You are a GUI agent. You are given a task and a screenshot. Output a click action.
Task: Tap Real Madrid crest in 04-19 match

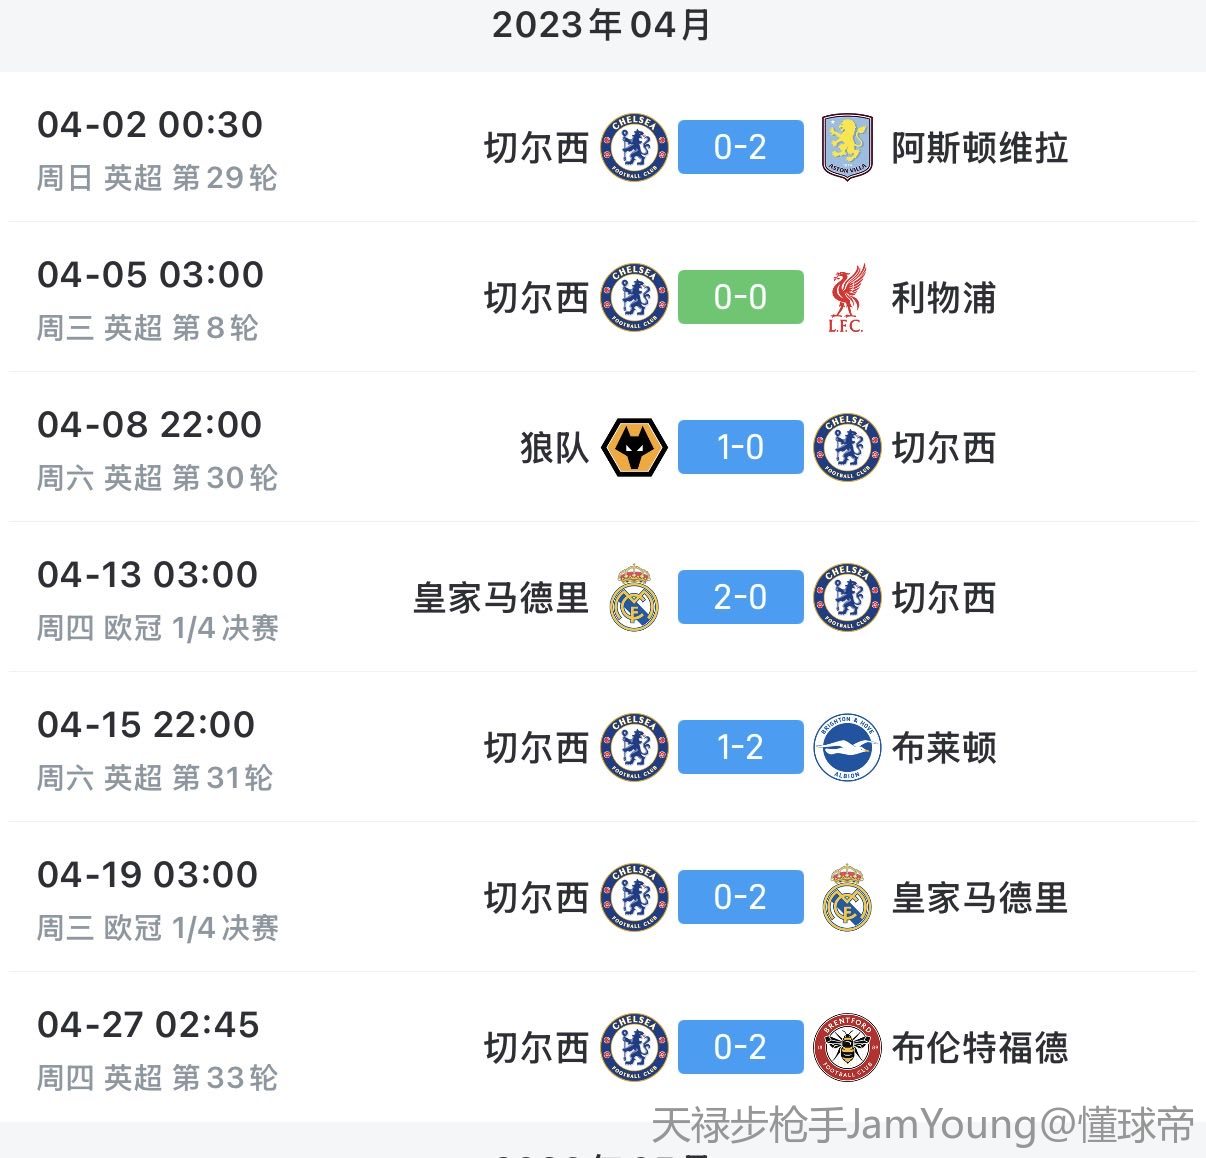tap(846, 898)
